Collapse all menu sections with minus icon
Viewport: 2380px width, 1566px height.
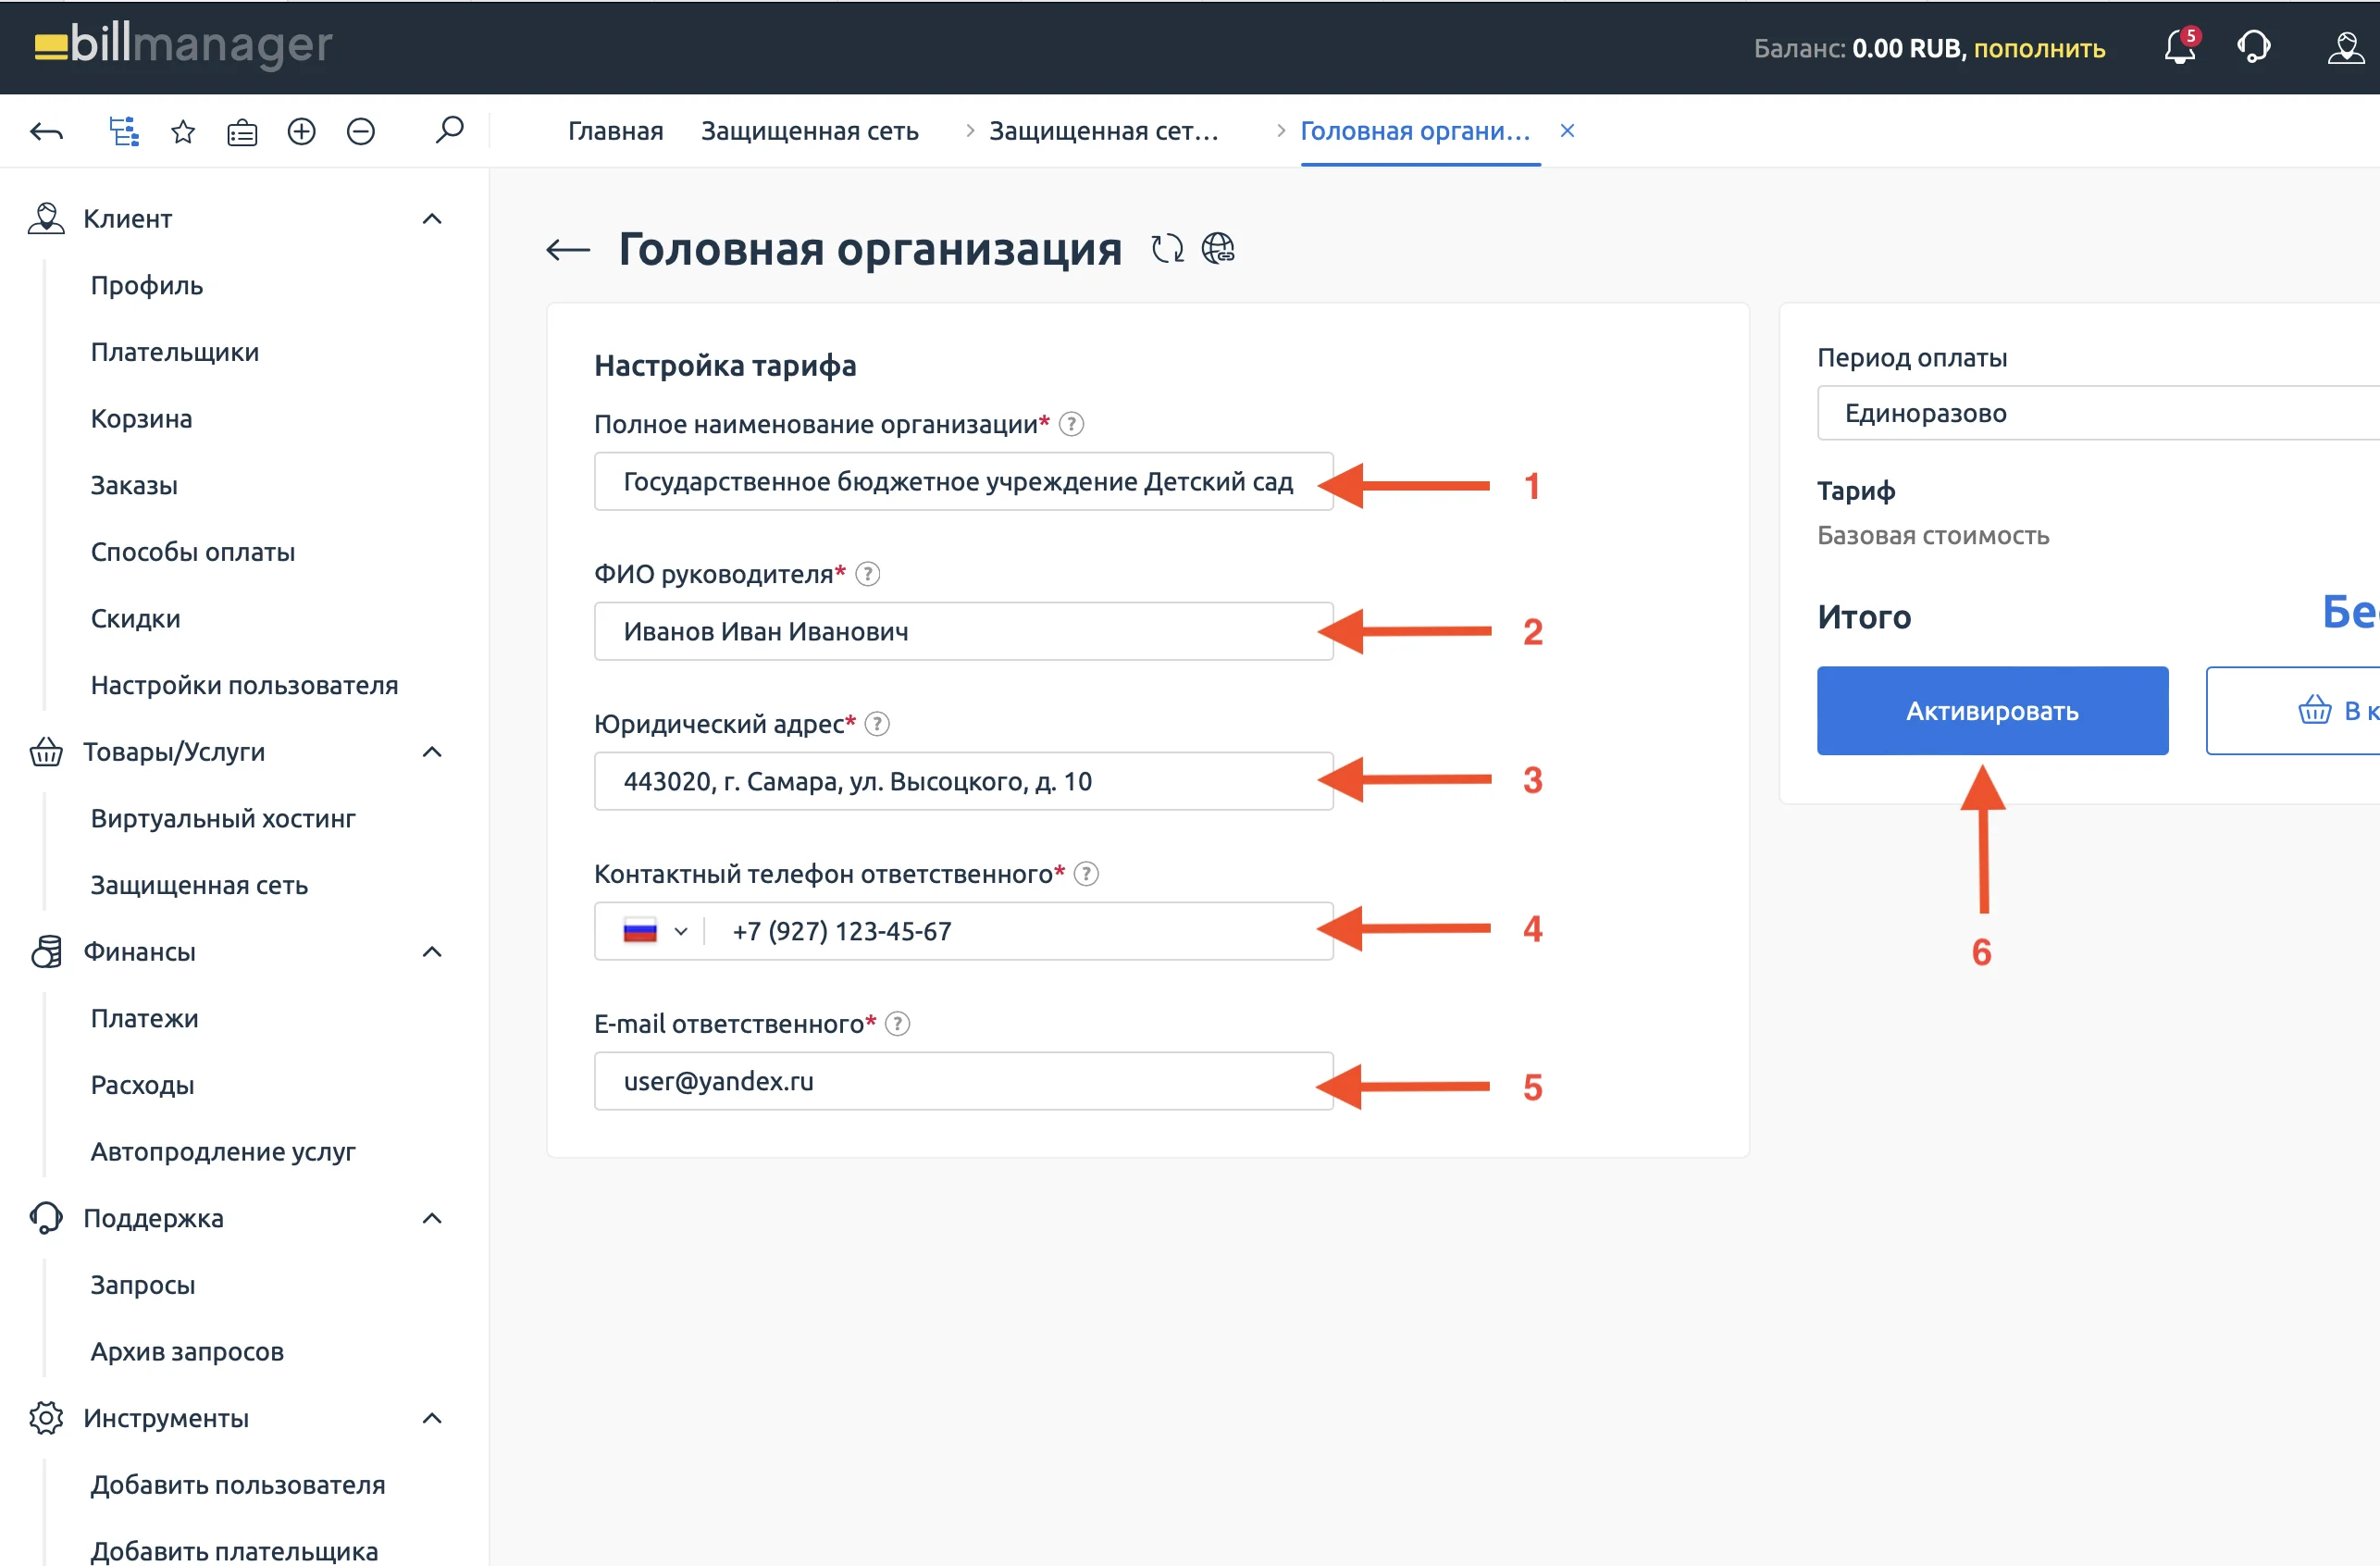[x=360, y=131]
